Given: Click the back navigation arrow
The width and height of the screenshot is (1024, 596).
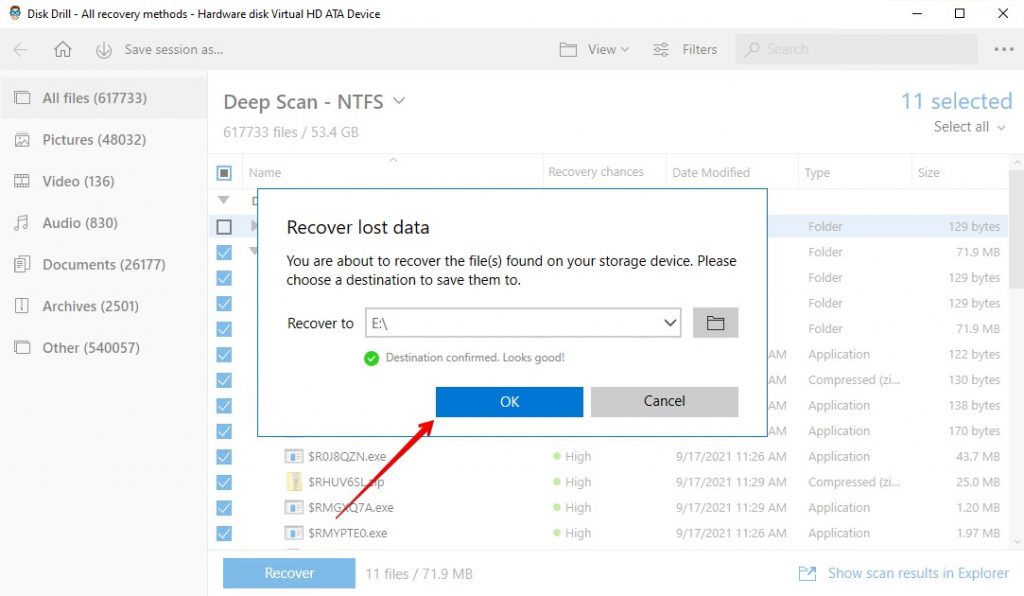Looking at the screenshot, I should [23, 48].
